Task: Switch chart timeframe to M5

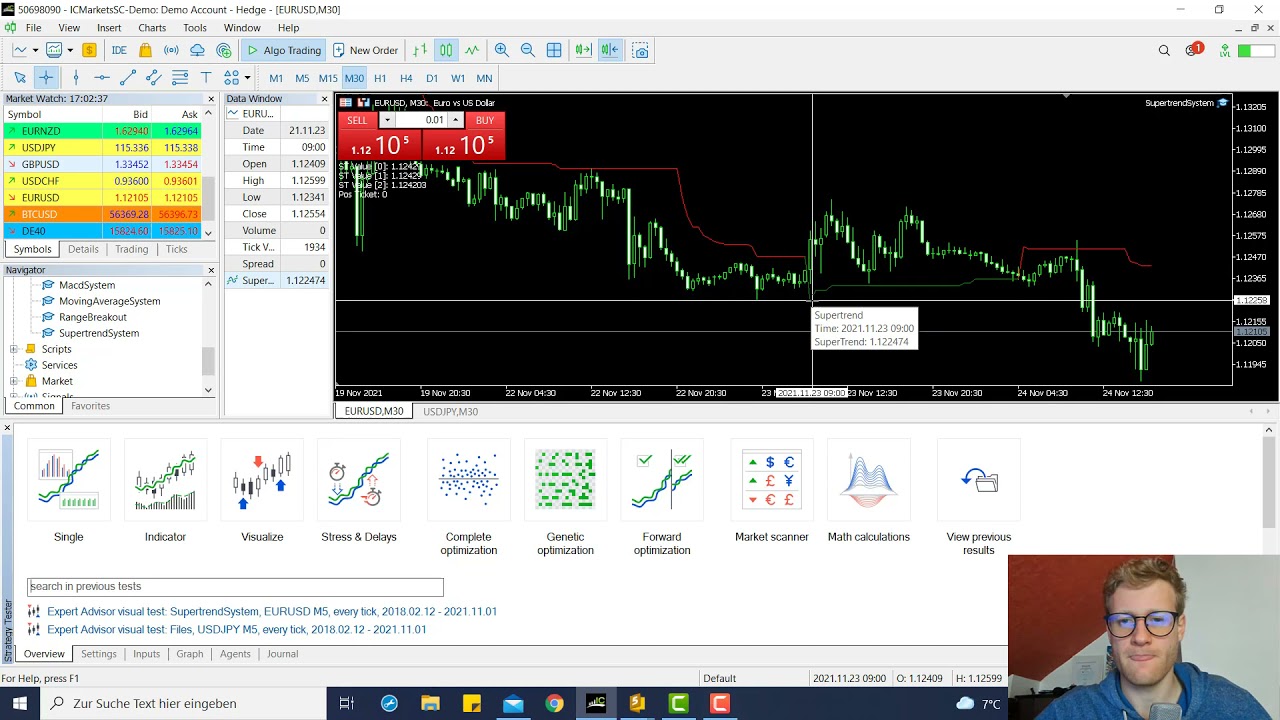Action: [x=302, y=78]
